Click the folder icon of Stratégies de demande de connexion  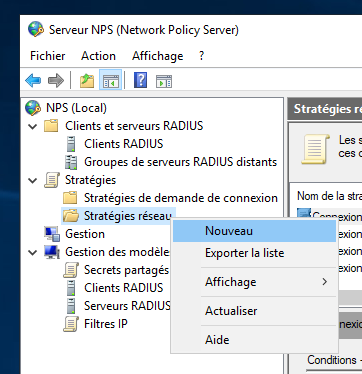pos(70,198)
